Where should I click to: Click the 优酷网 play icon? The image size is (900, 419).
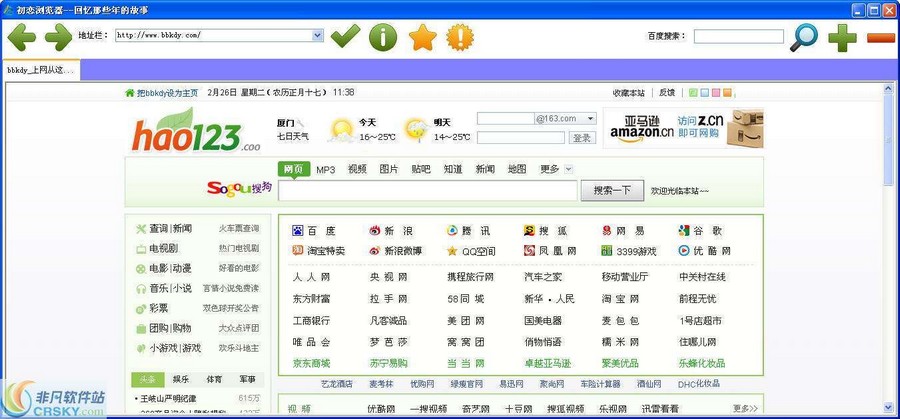pos(684,251)
